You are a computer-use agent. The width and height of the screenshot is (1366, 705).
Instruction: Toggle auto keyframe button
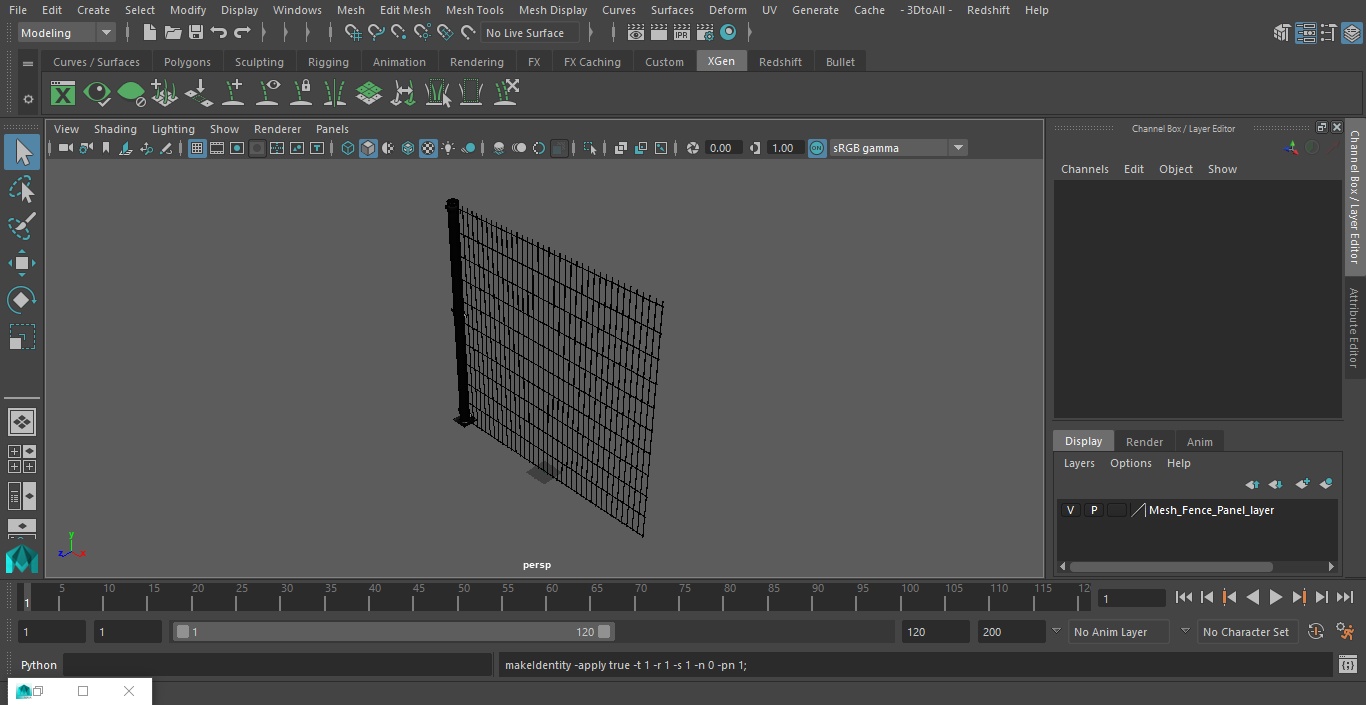pos(1315,631)
